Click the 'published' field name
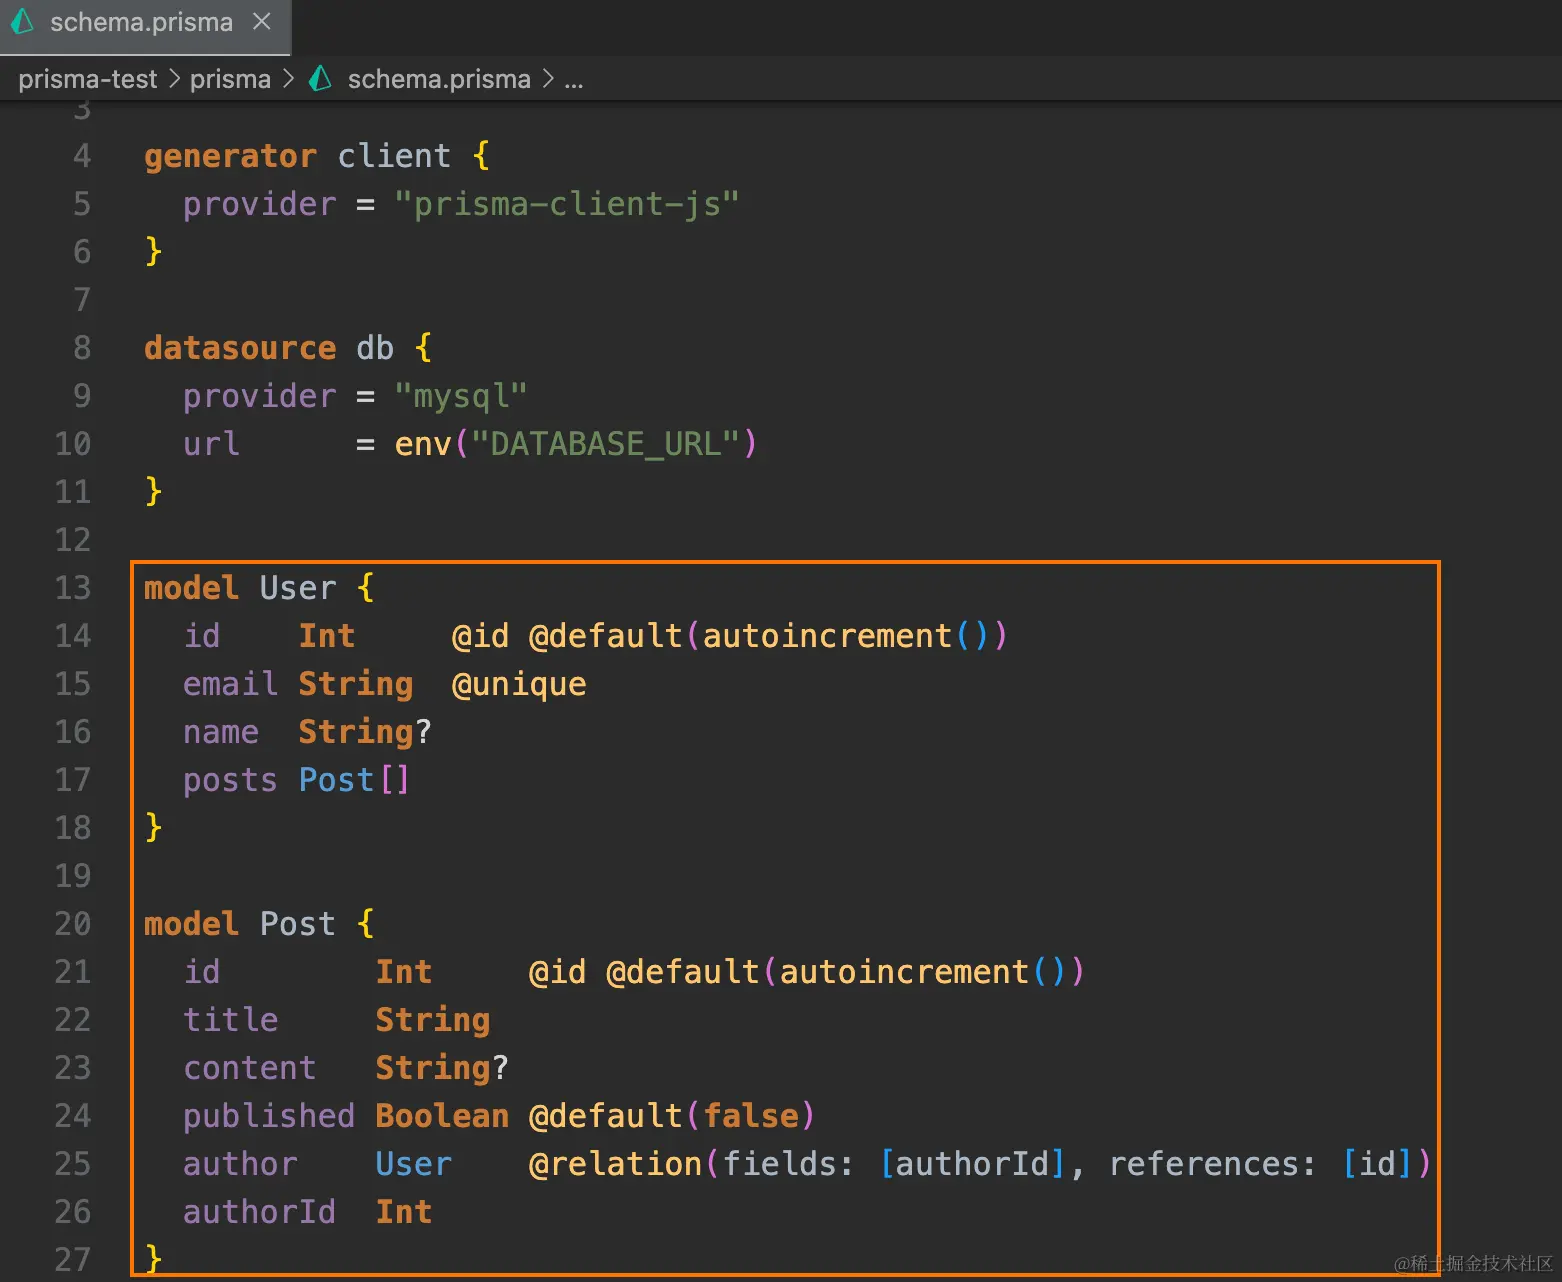Screen dimensions: 1562x1282 [269, 1116]
